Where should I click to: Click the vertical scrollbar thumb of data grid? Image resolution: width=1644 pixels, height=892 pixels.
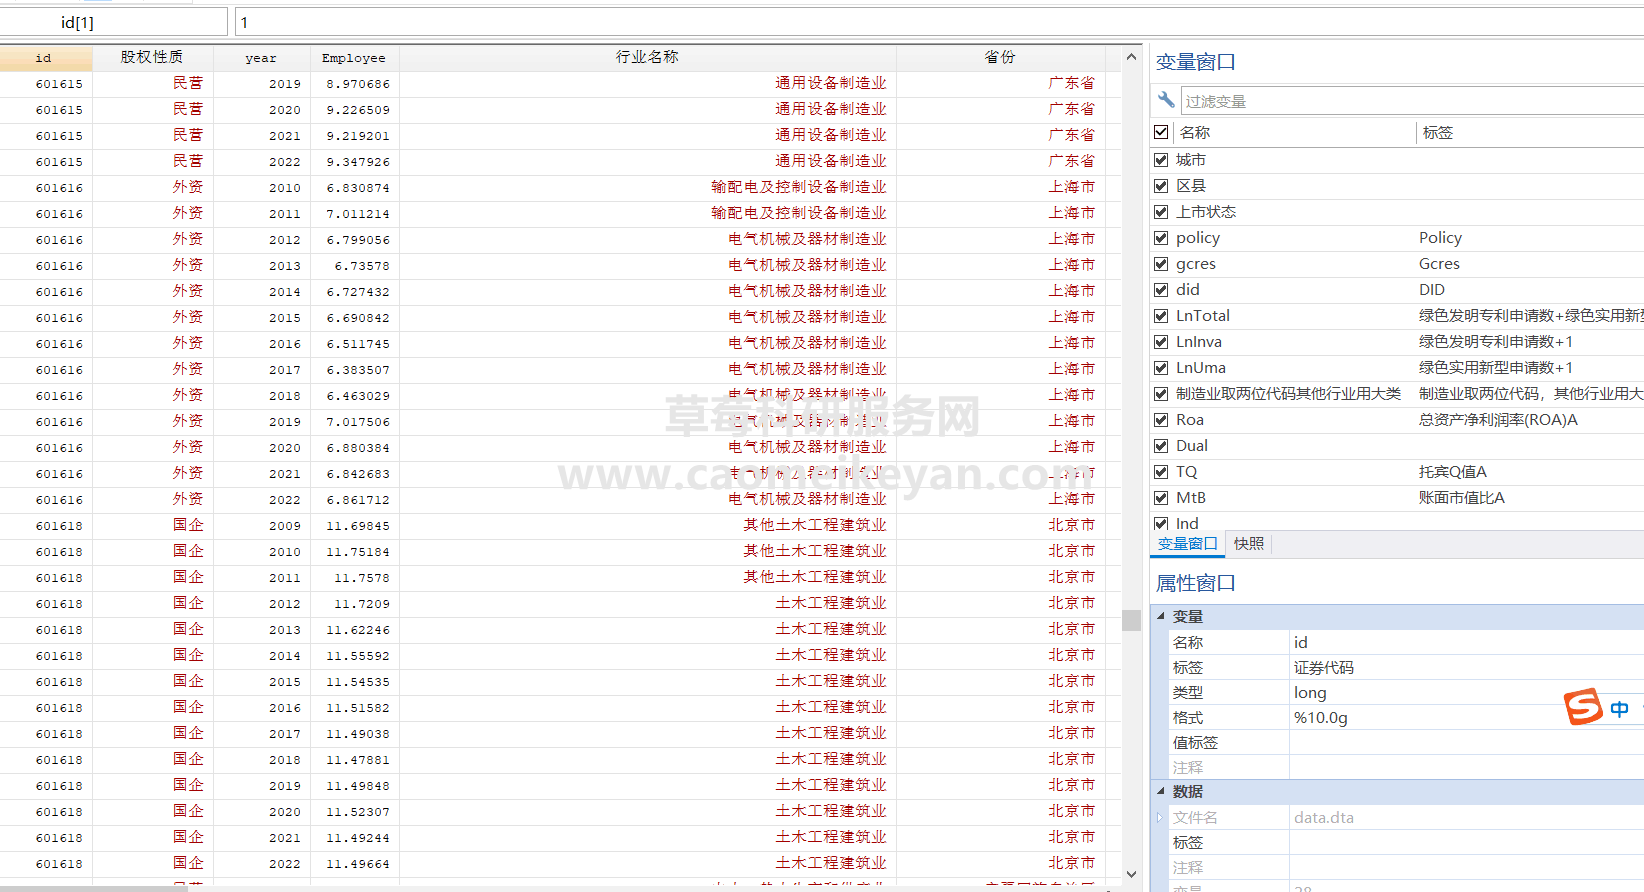(x=1131, y=620)
